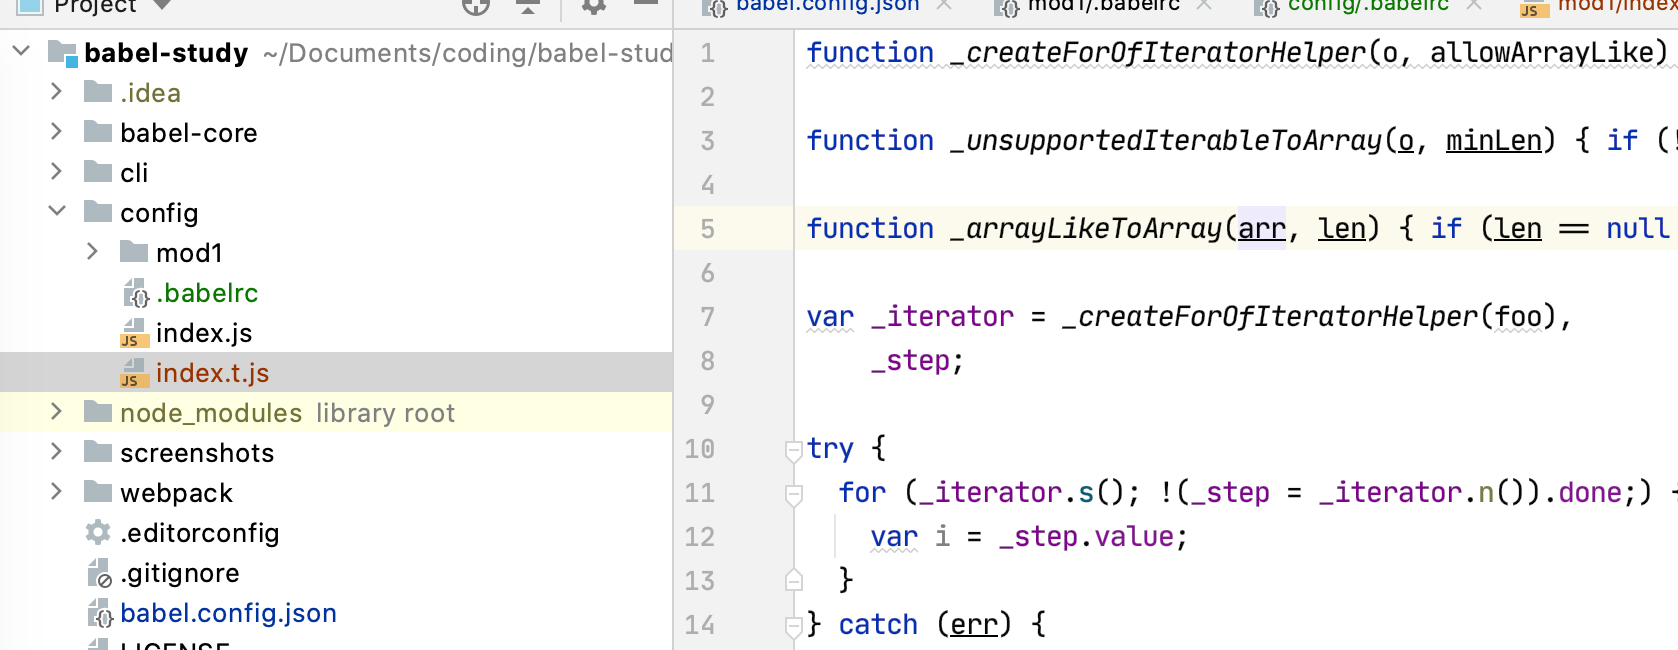Collapse the babel-study root chevron
1678x650 pixels.
pyautogui.click(x=21, y=51)
